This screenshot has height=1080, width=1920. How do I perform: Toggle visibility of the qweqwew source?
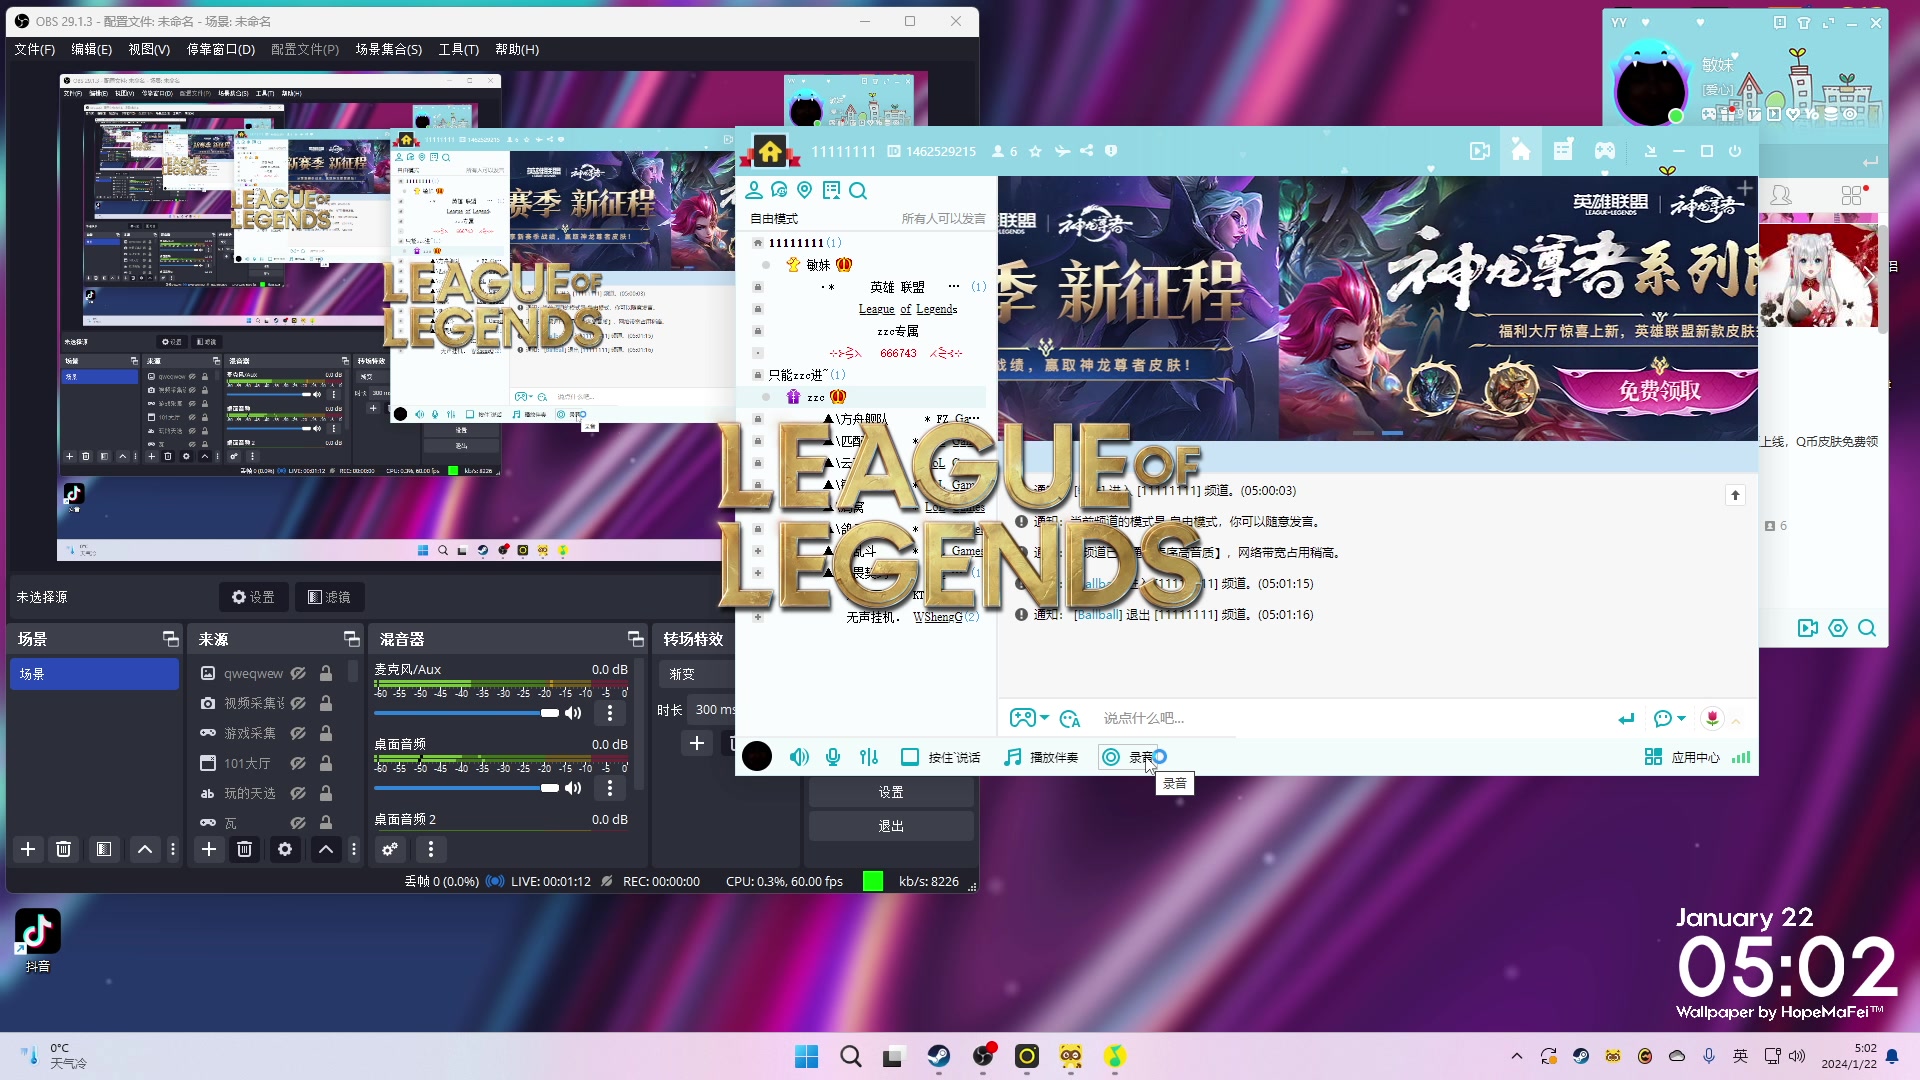click(298, 674)
